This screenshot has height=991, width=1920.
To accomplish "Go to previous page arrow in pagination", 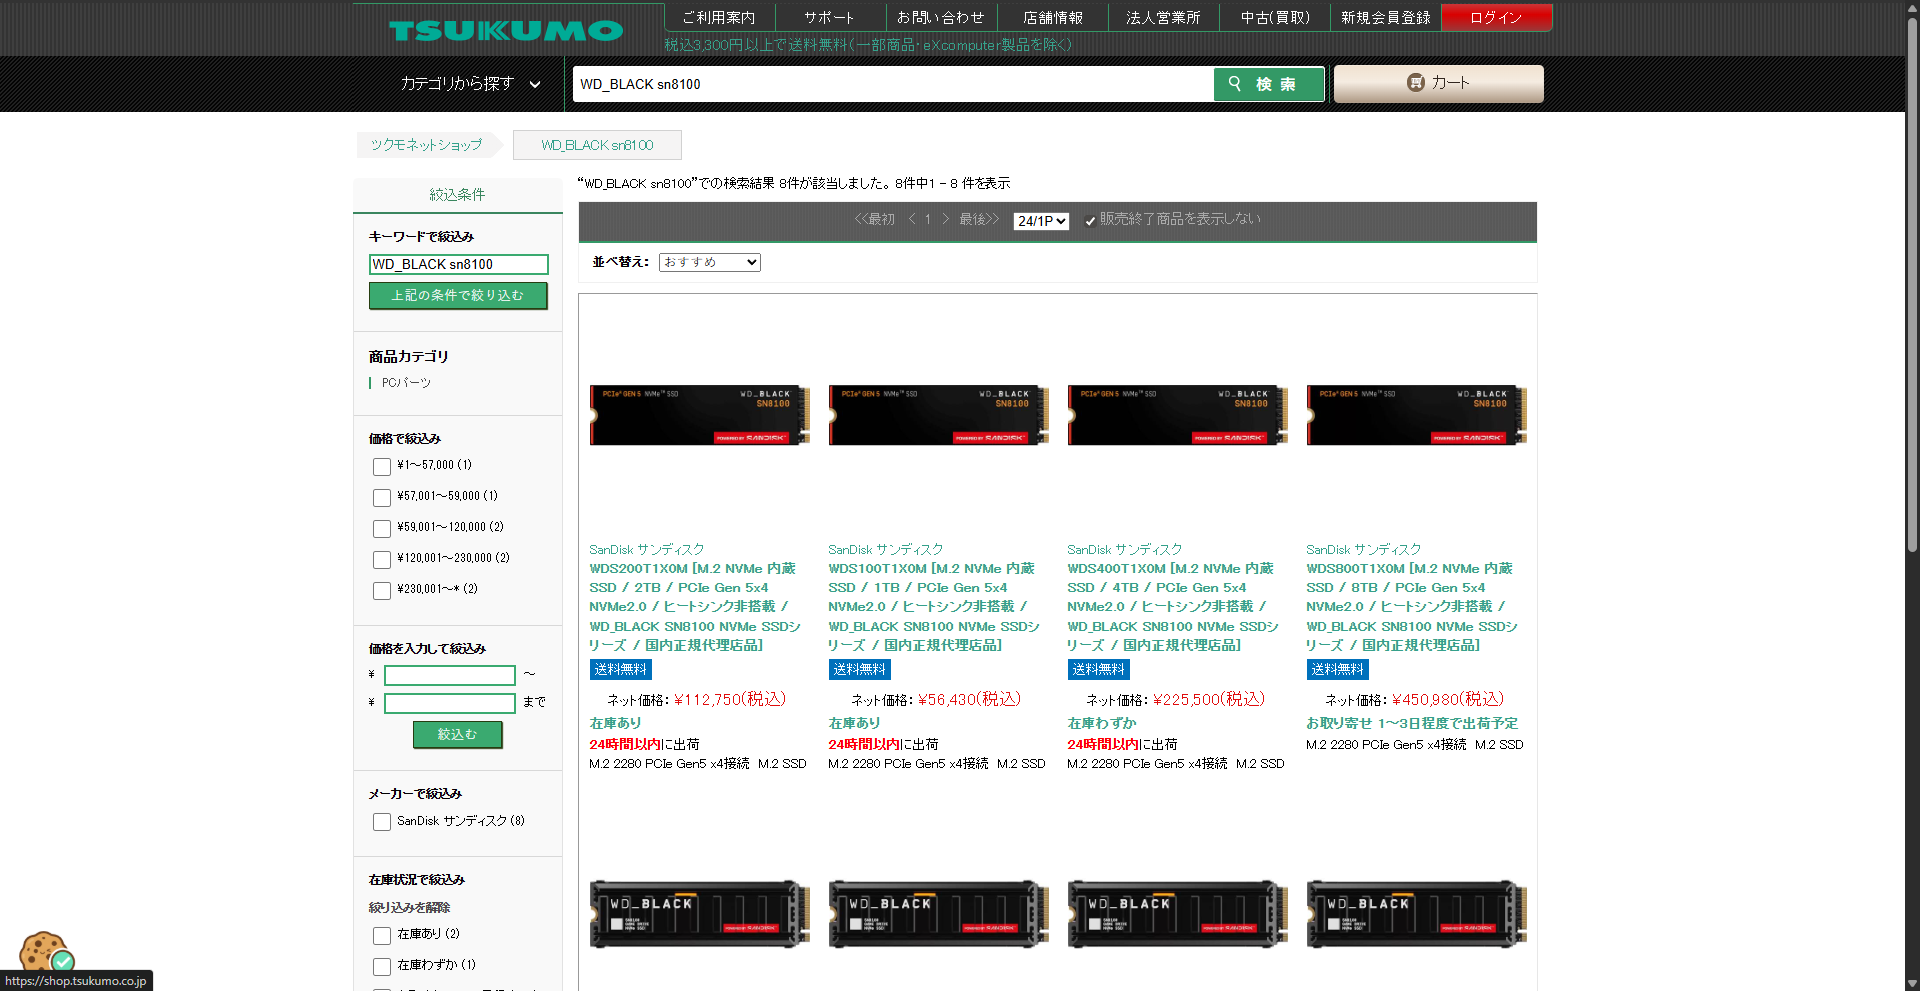I will pos(912,219).
